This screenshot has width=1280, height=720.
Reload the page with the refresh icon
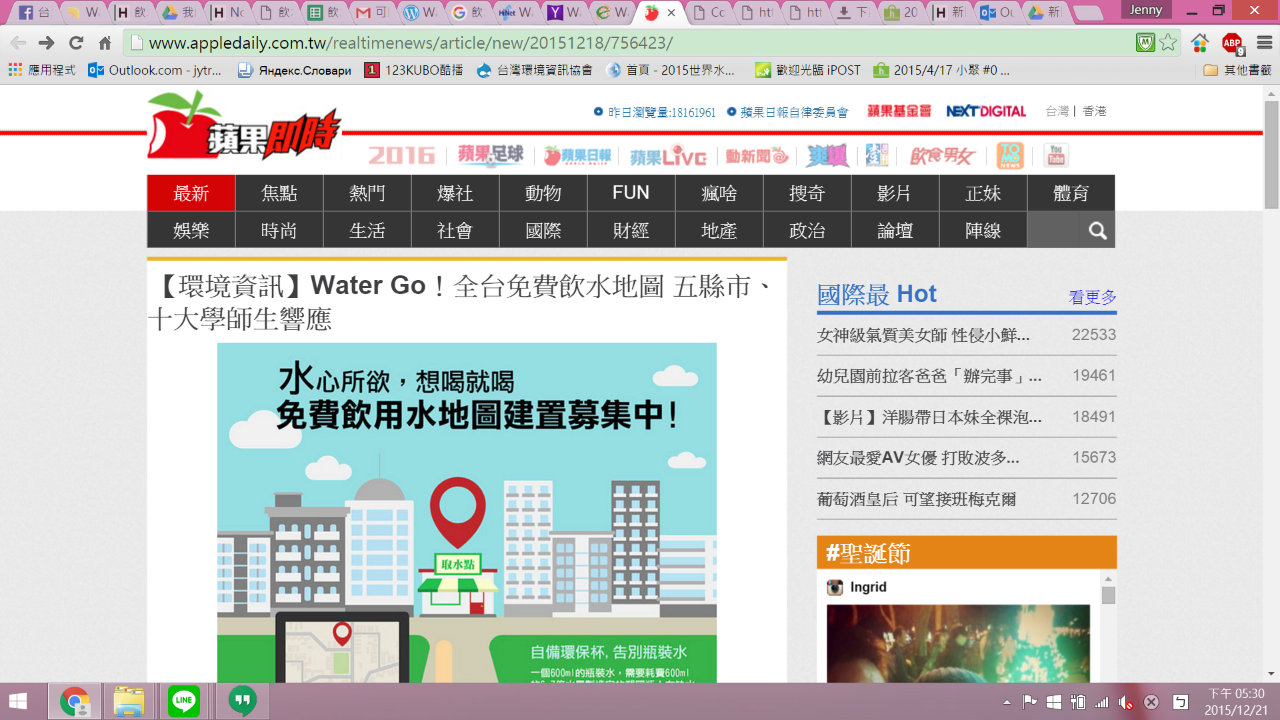76,43
